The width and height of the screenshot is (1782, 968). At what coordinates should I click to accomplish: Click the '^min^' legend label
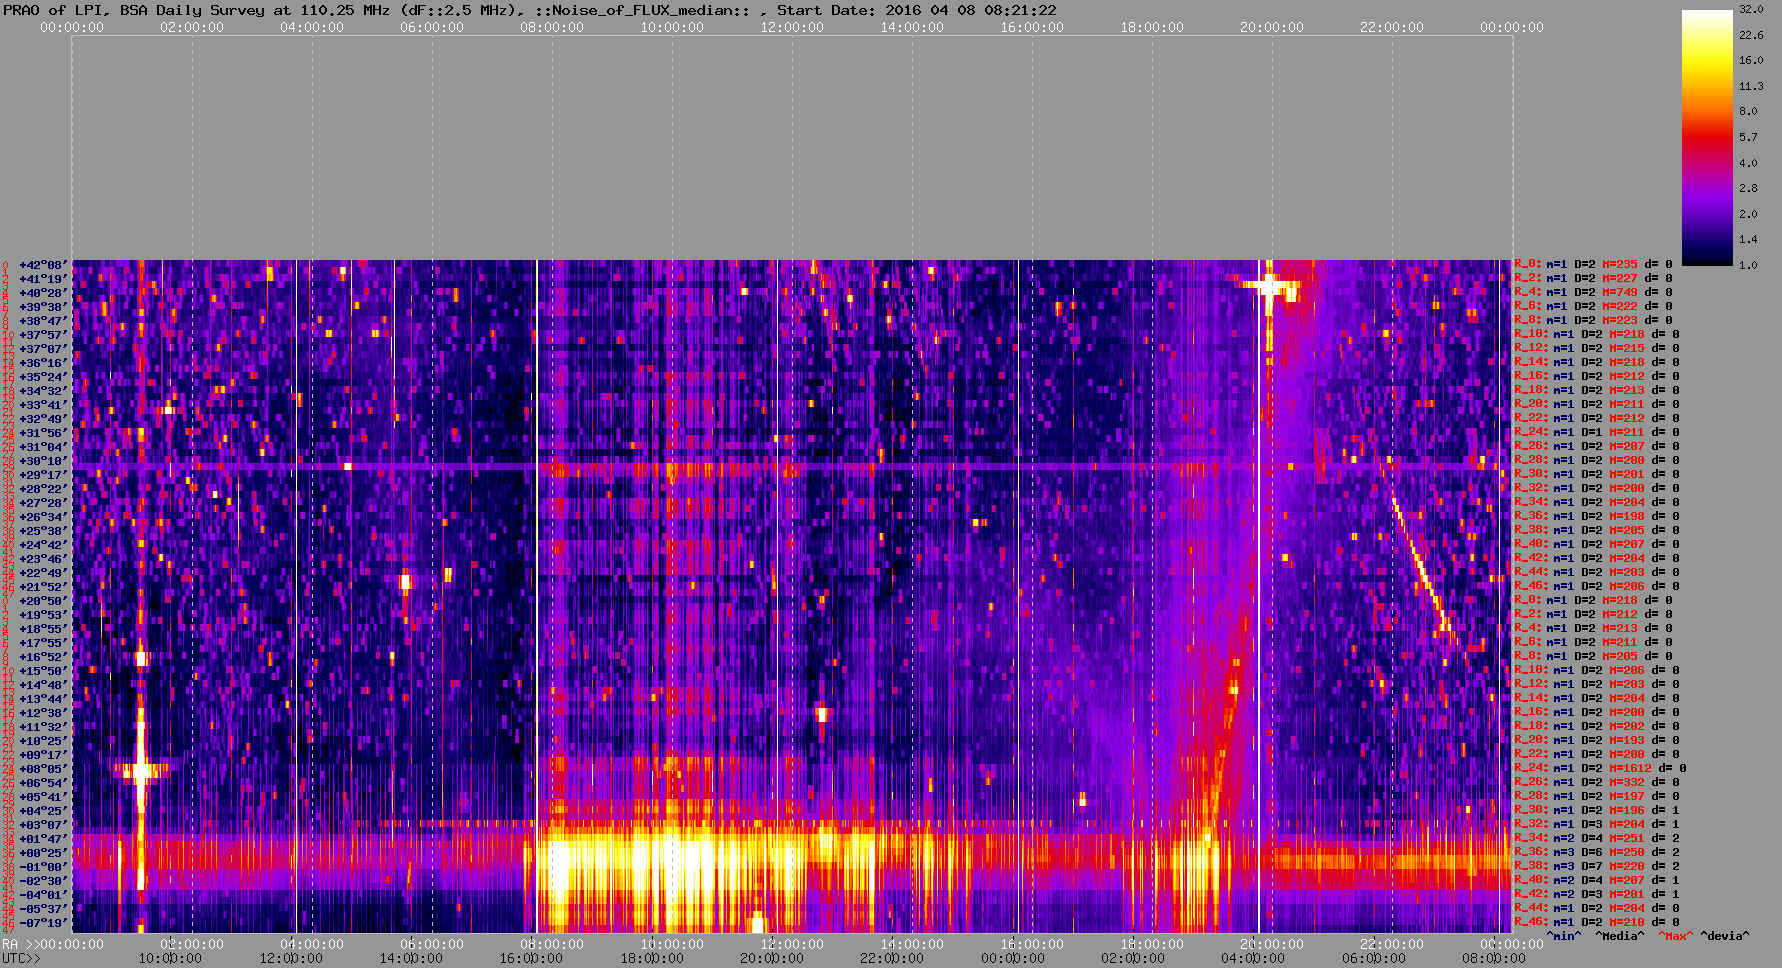[x=1564, y=937]
